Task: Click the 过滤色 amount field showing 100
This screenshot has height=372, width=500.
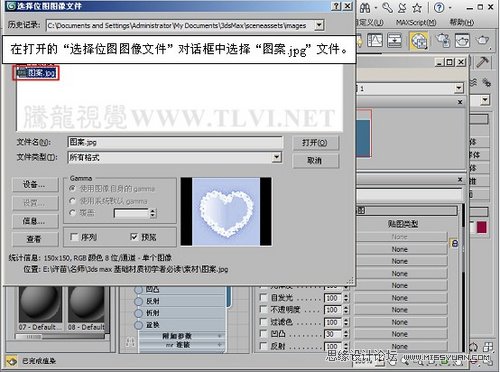Action: tap(332, 322)
